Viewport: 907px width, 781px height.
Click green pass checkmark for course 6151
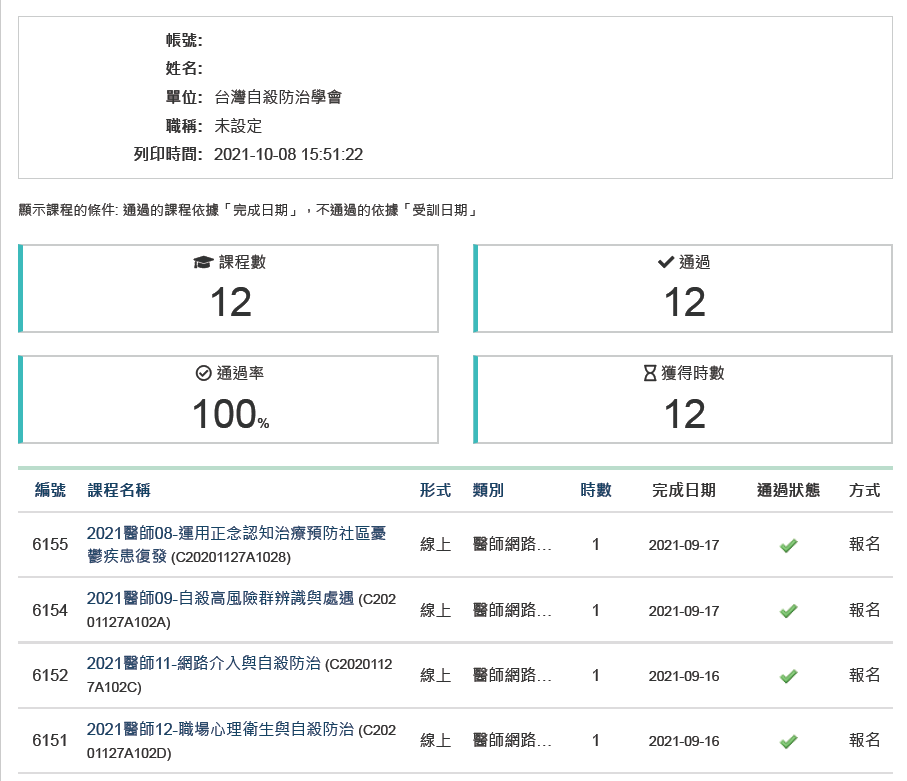pos(788,741)
